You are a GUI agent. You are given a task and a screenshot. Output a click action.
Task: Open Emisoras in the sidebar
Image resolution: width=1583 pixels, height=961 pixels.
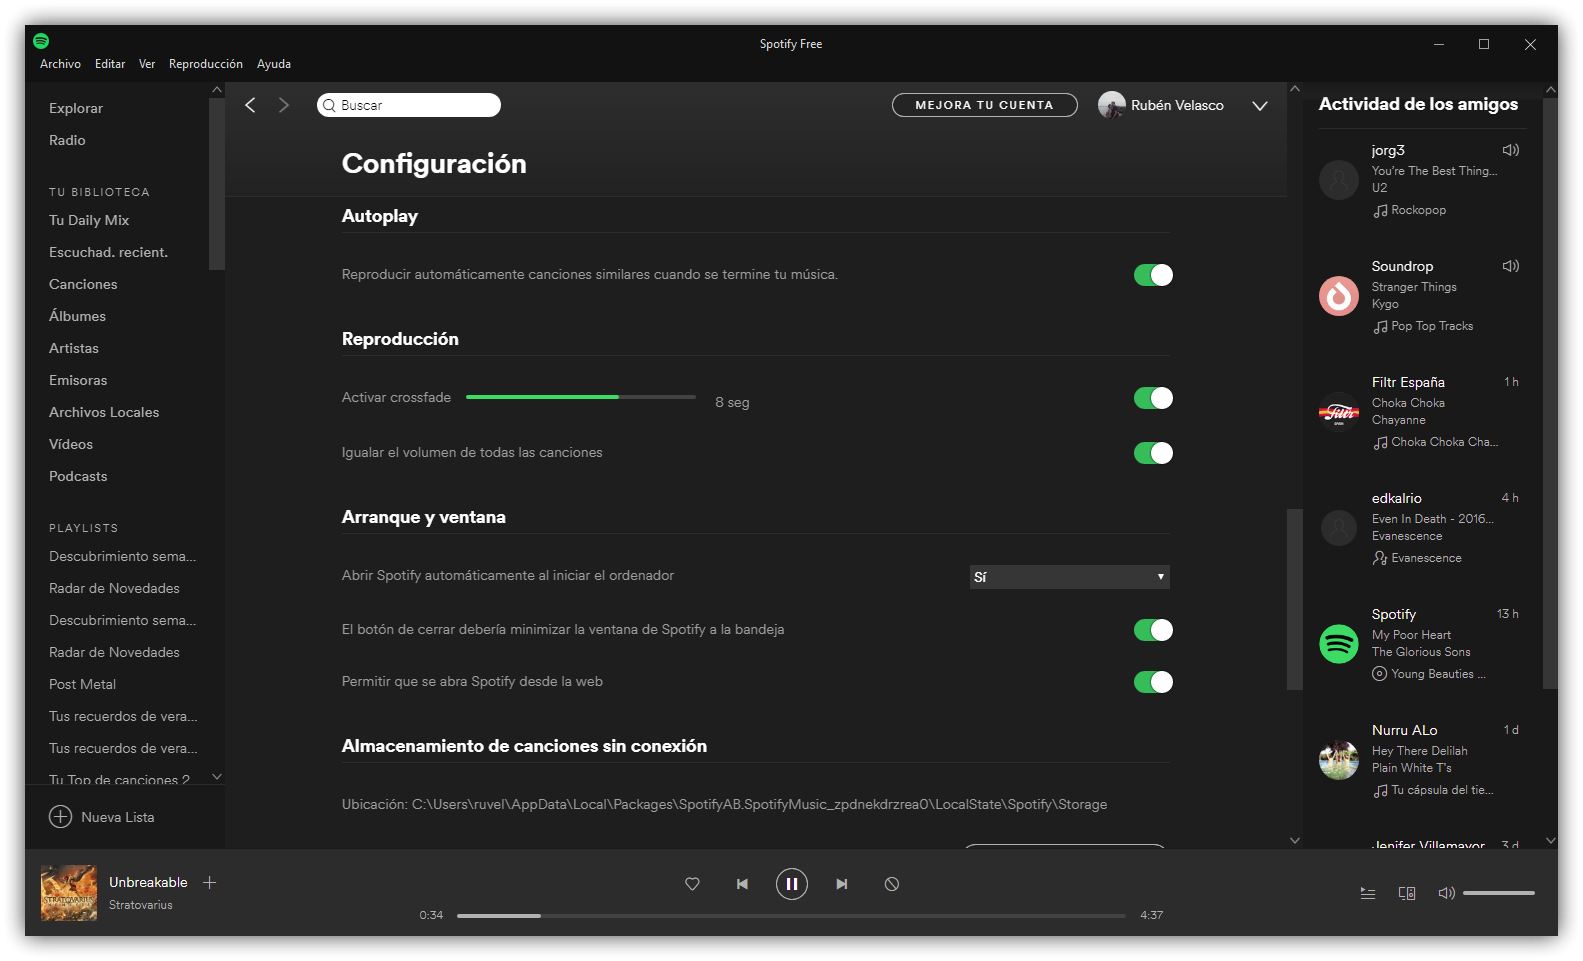pos(78,380)
